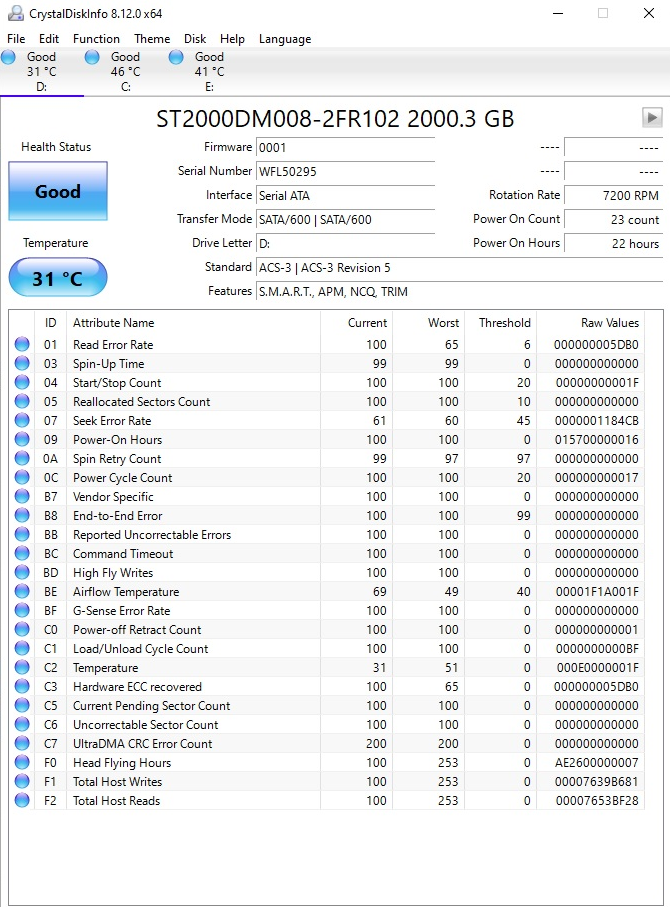Select drive C: status orb at 46 °C

[x=92, y=57]
